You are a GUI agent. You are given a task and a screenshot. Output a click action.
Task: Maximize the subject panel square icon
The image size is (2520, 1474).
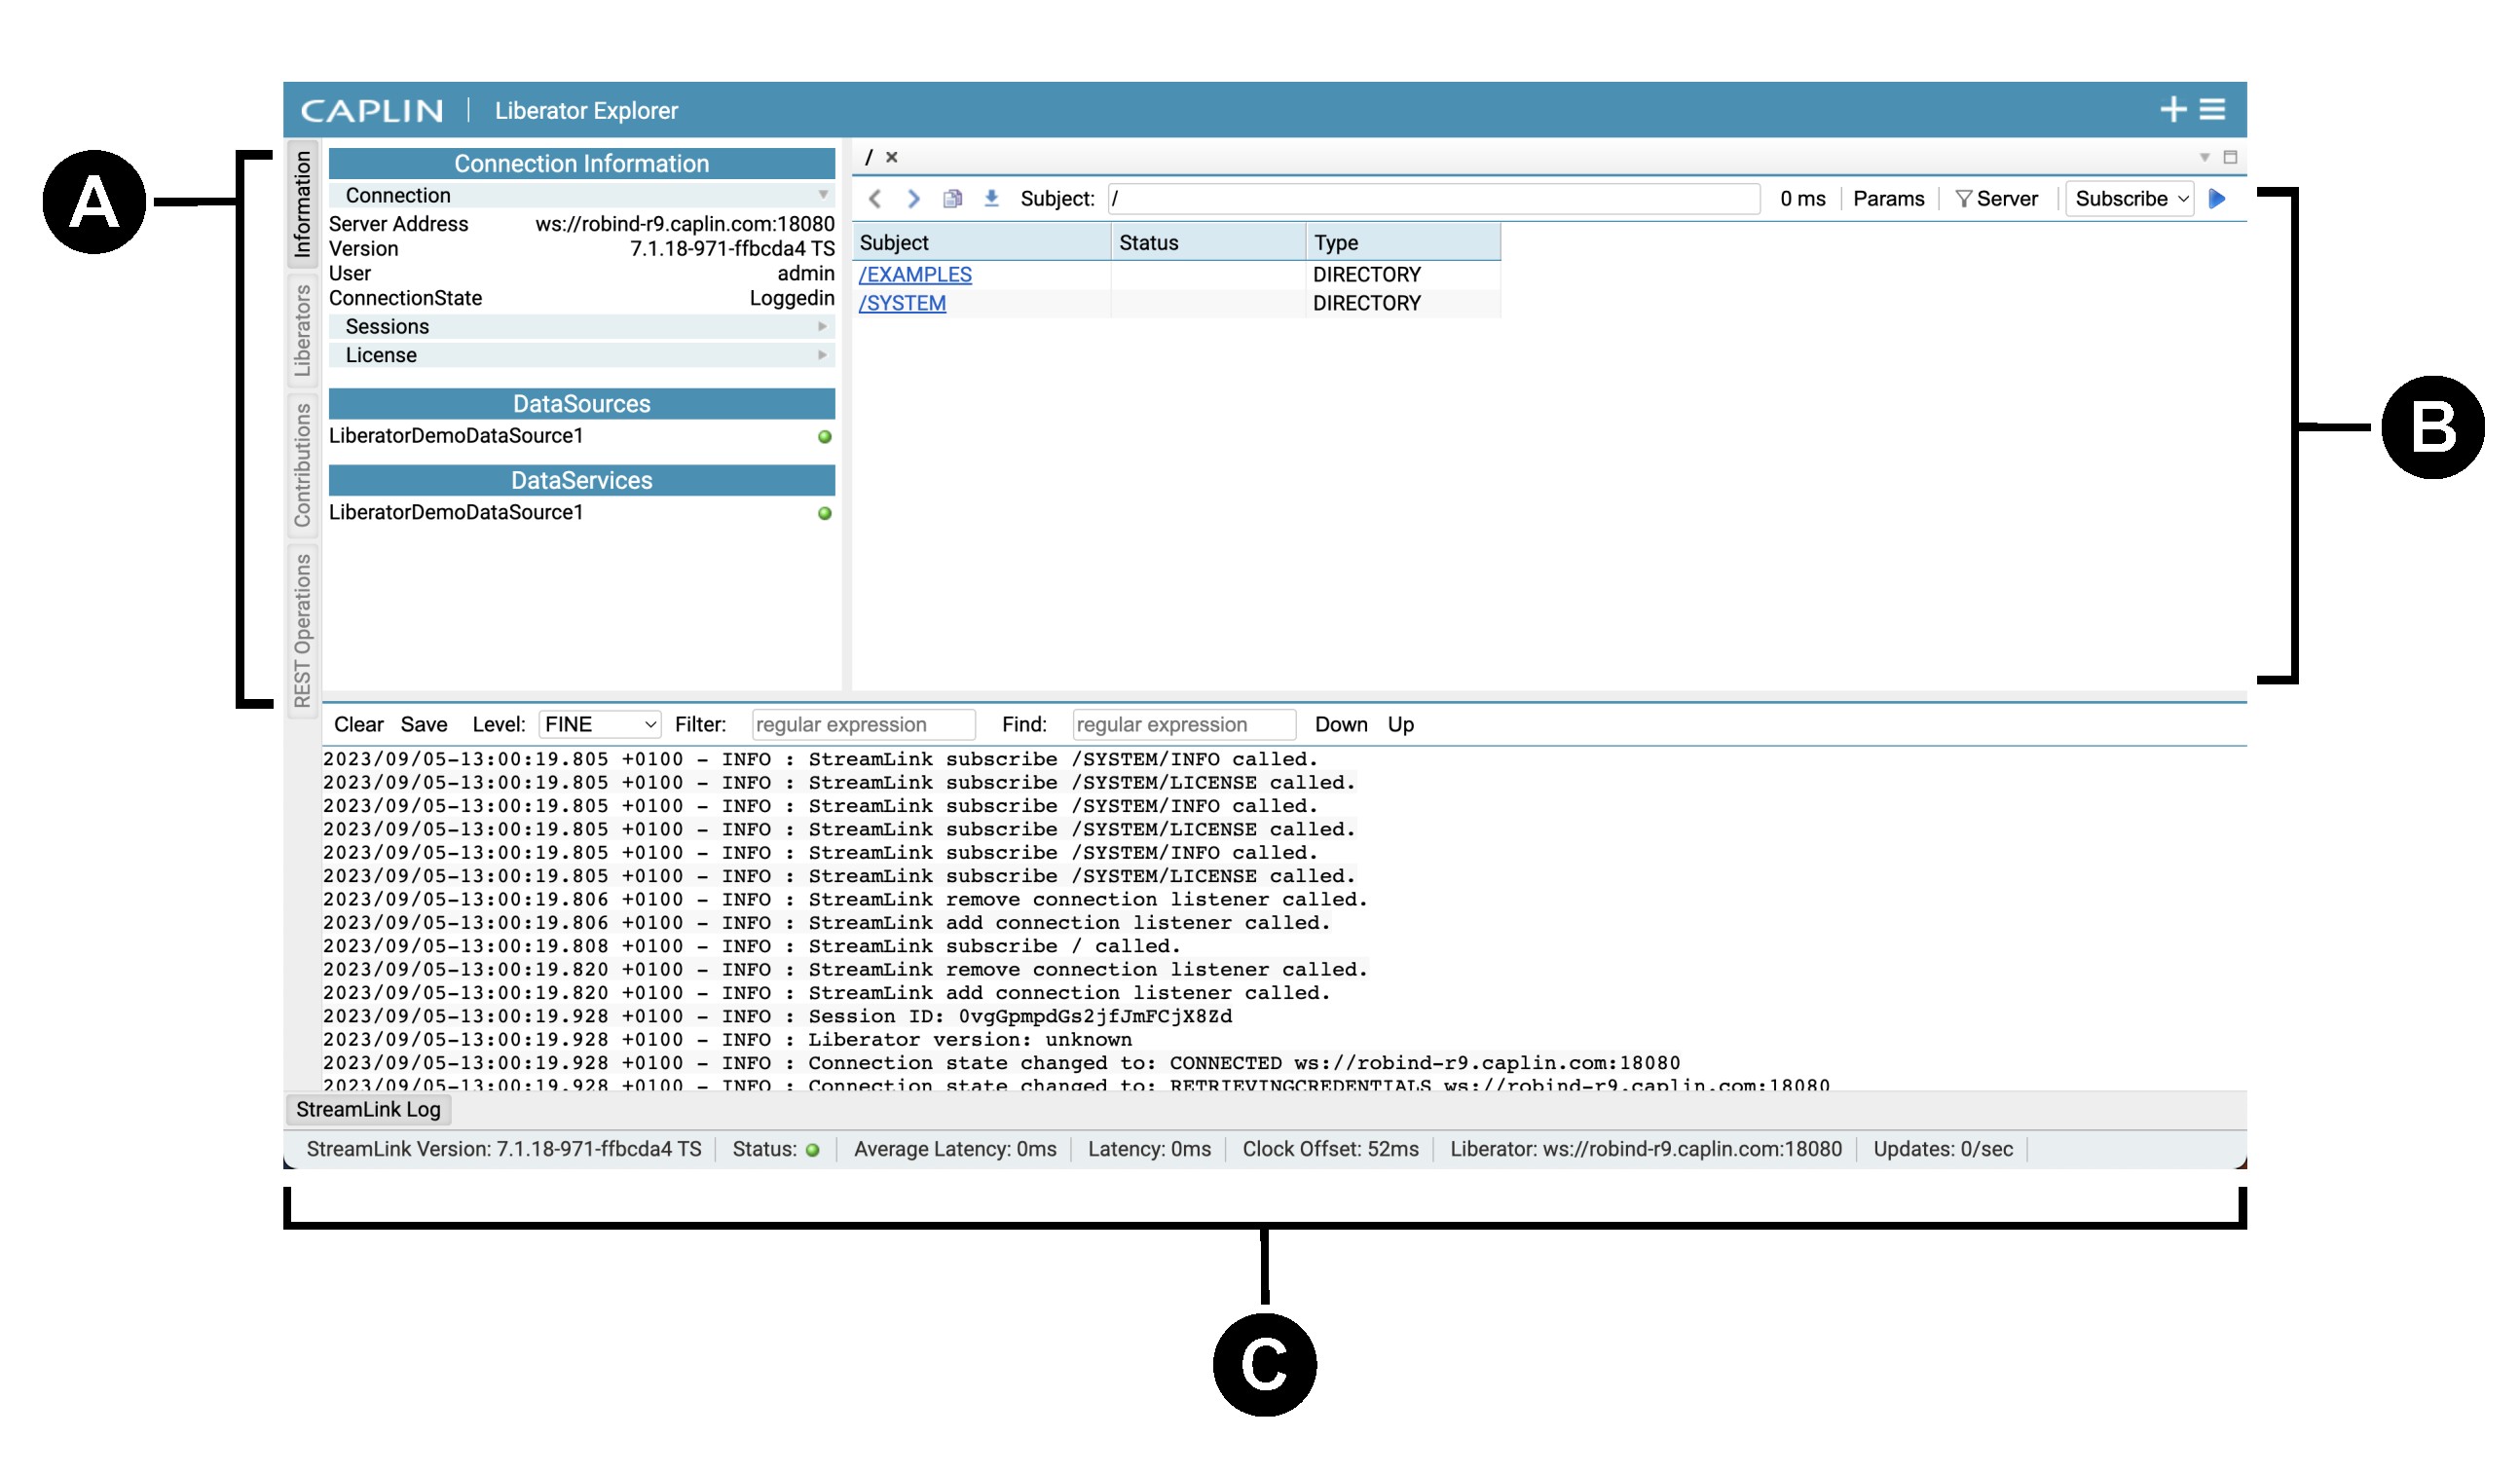point(2230,157)
